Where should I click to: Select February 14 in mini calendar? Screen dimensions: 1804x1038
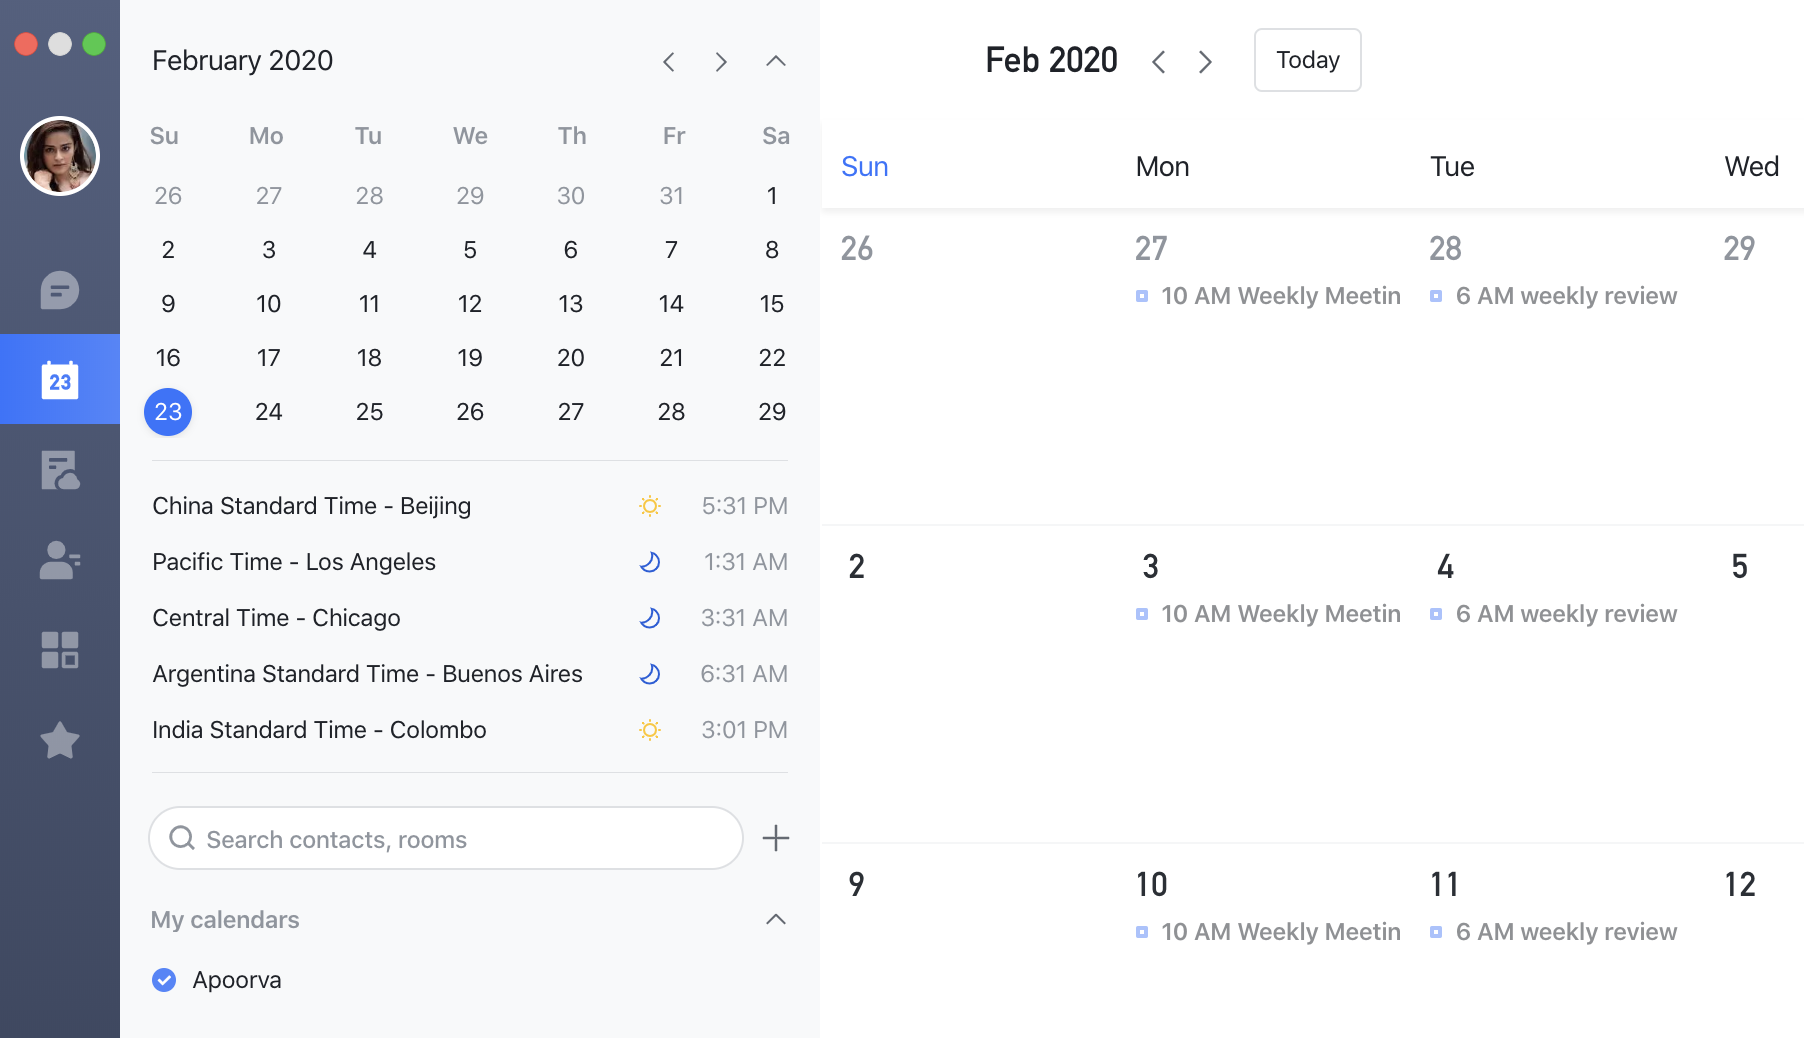[671, 304]
